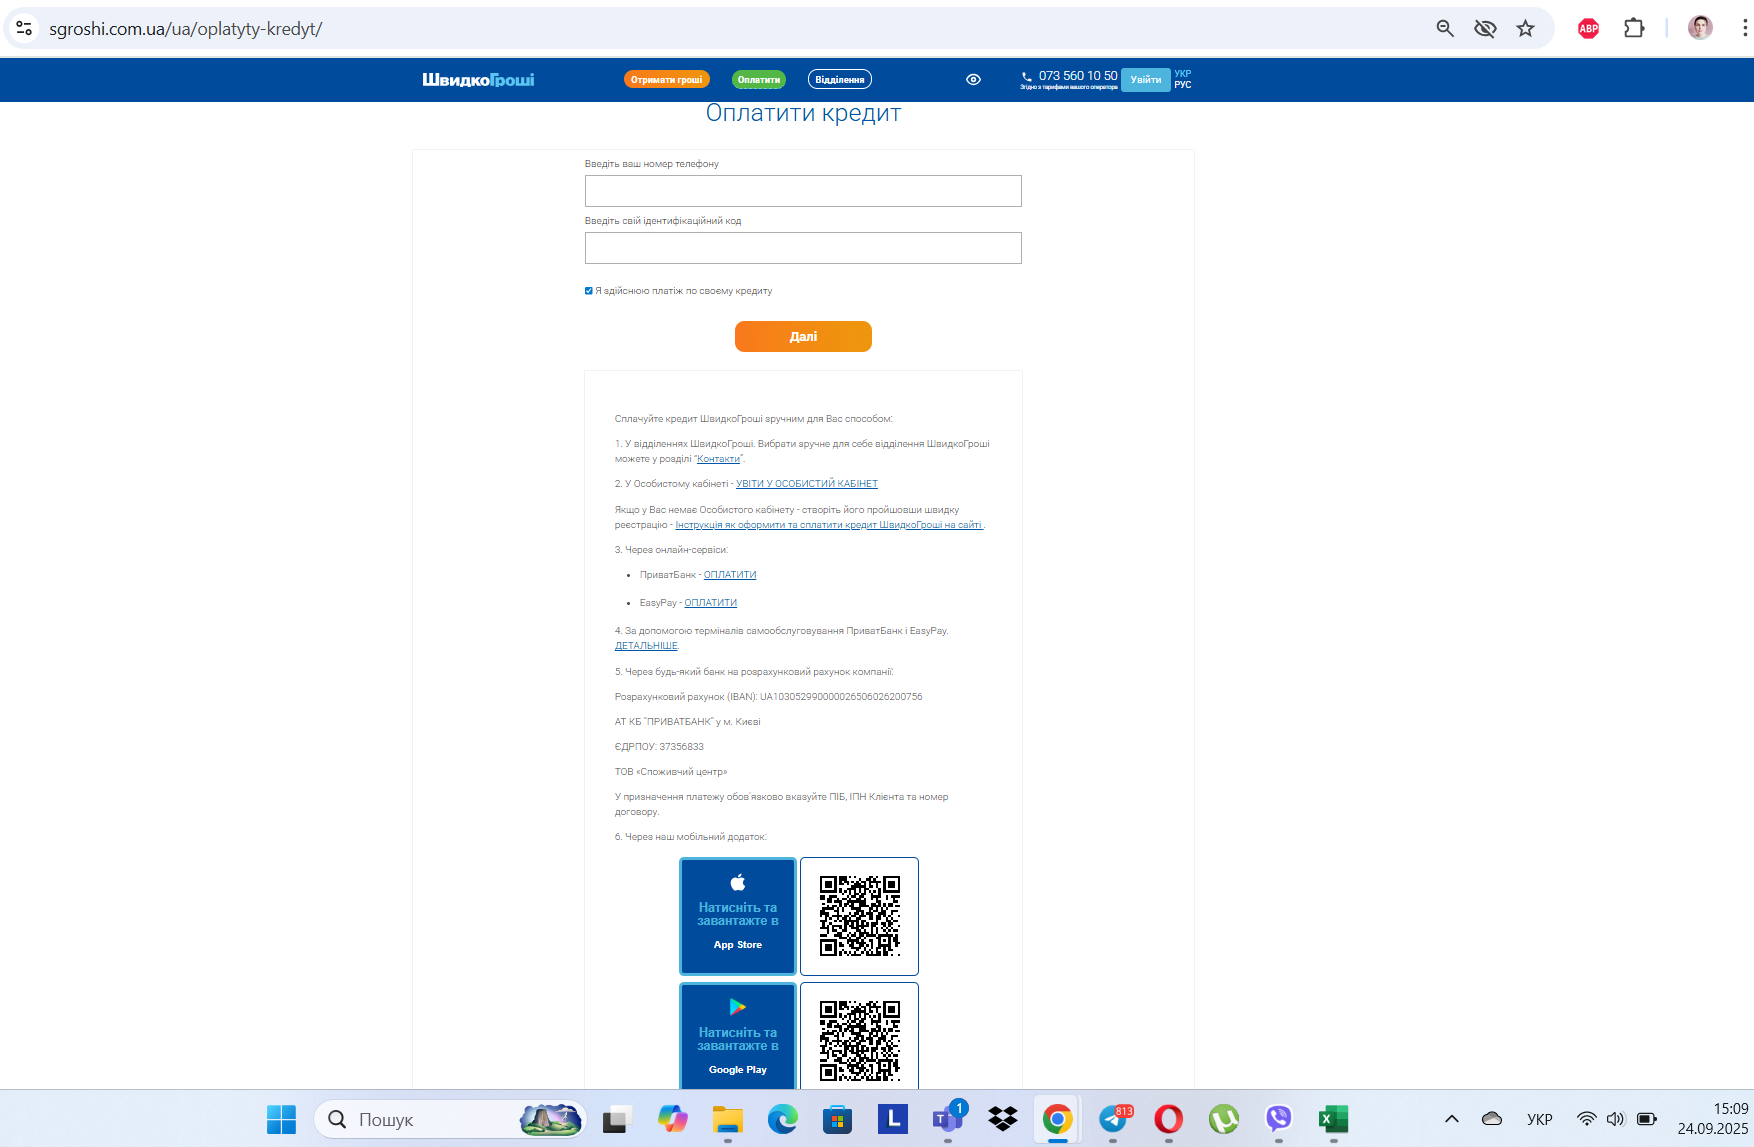Click the OneDrive cloud tray icon
Viewport: 1754px width, 1147px height.
[x=1492, y=1119]
